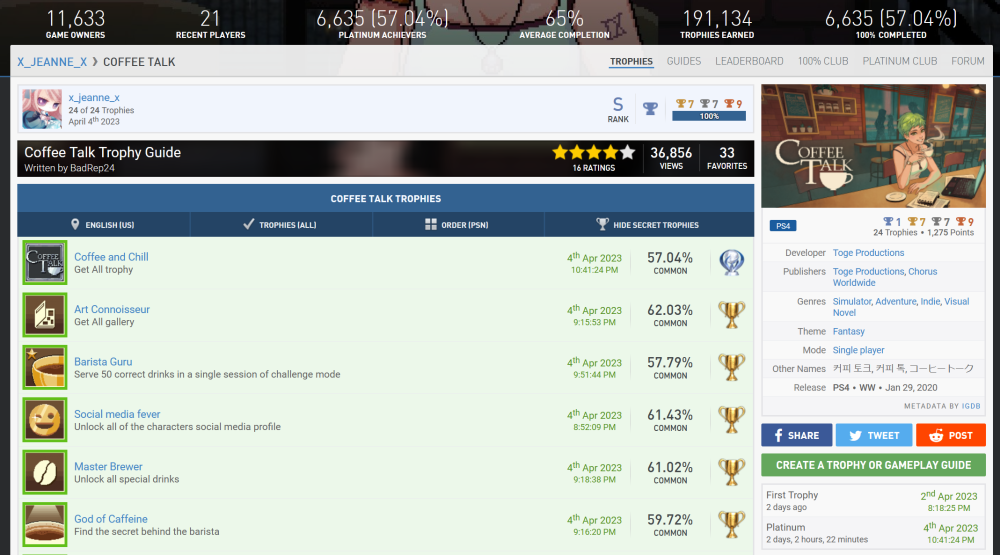Toggle the Trophies (All) filter
The image size is (1000, 555).
(x=280, y=225)
